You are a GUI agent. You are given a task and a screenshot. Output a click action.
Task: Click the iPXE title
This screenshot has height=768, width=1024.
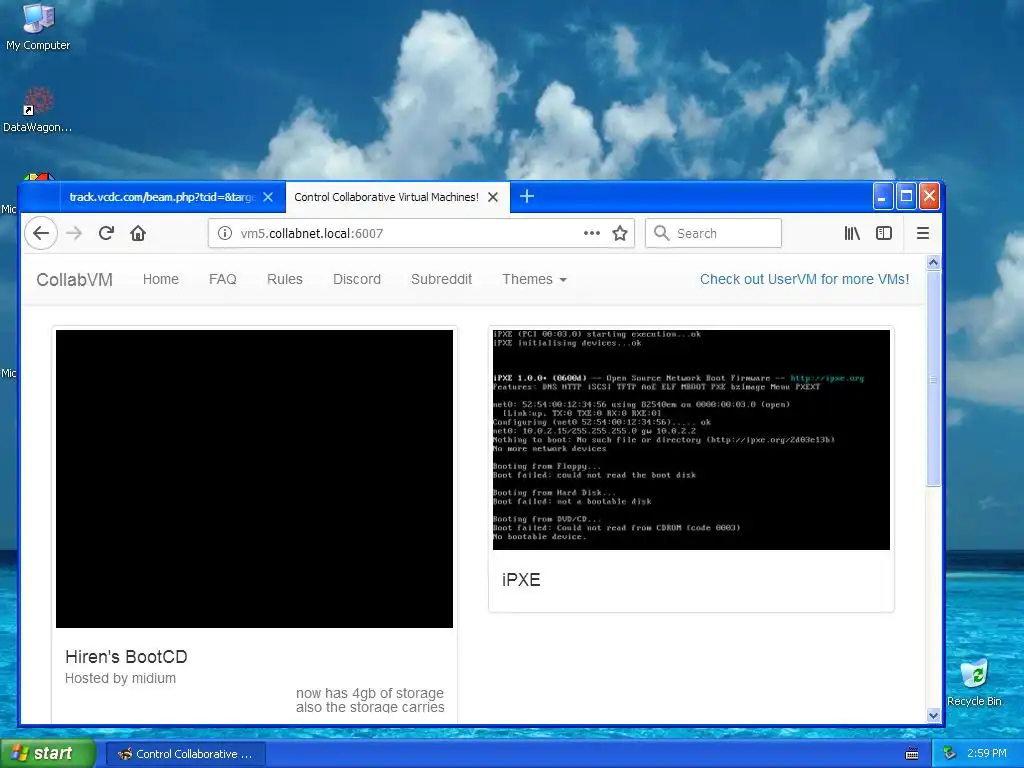pos(521,579)
